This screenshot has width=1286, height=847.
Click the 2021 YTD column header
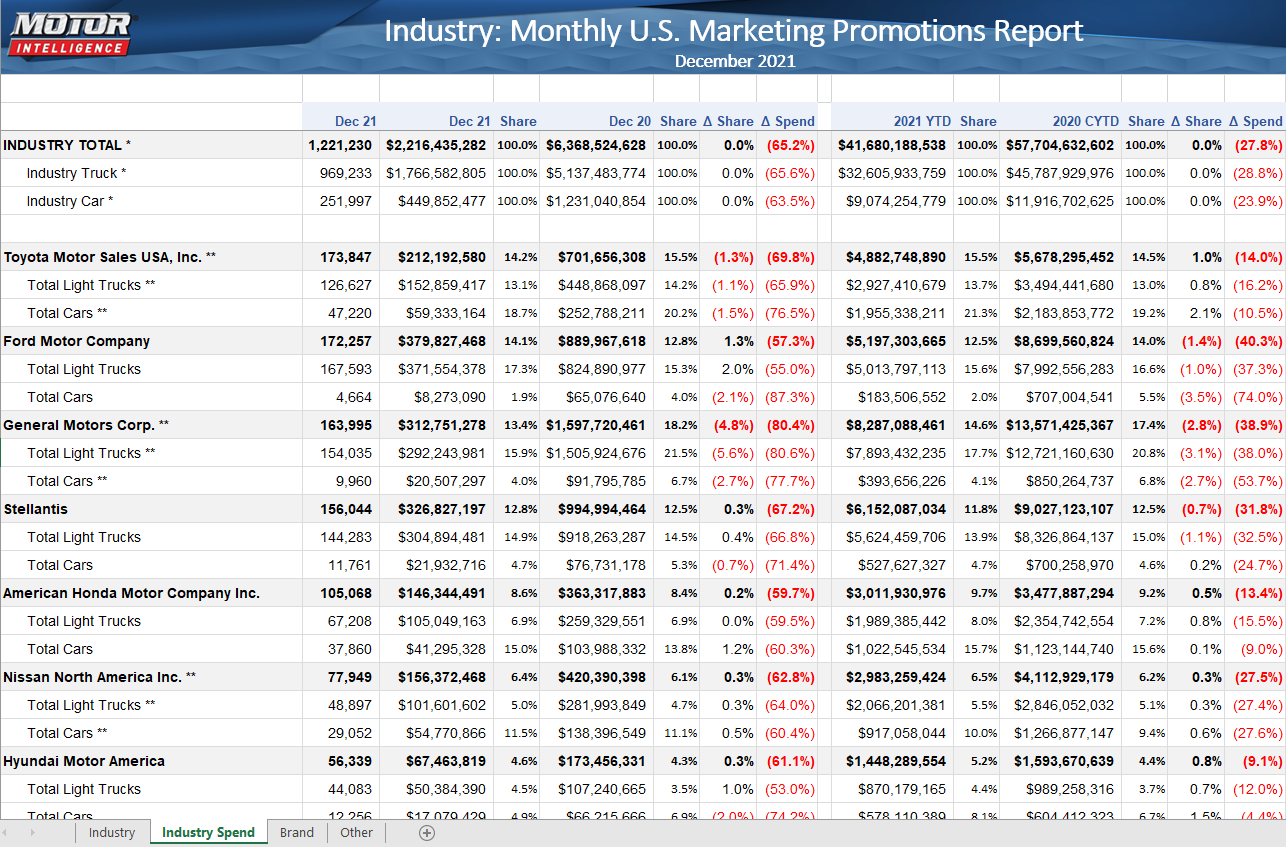(922, 121)
